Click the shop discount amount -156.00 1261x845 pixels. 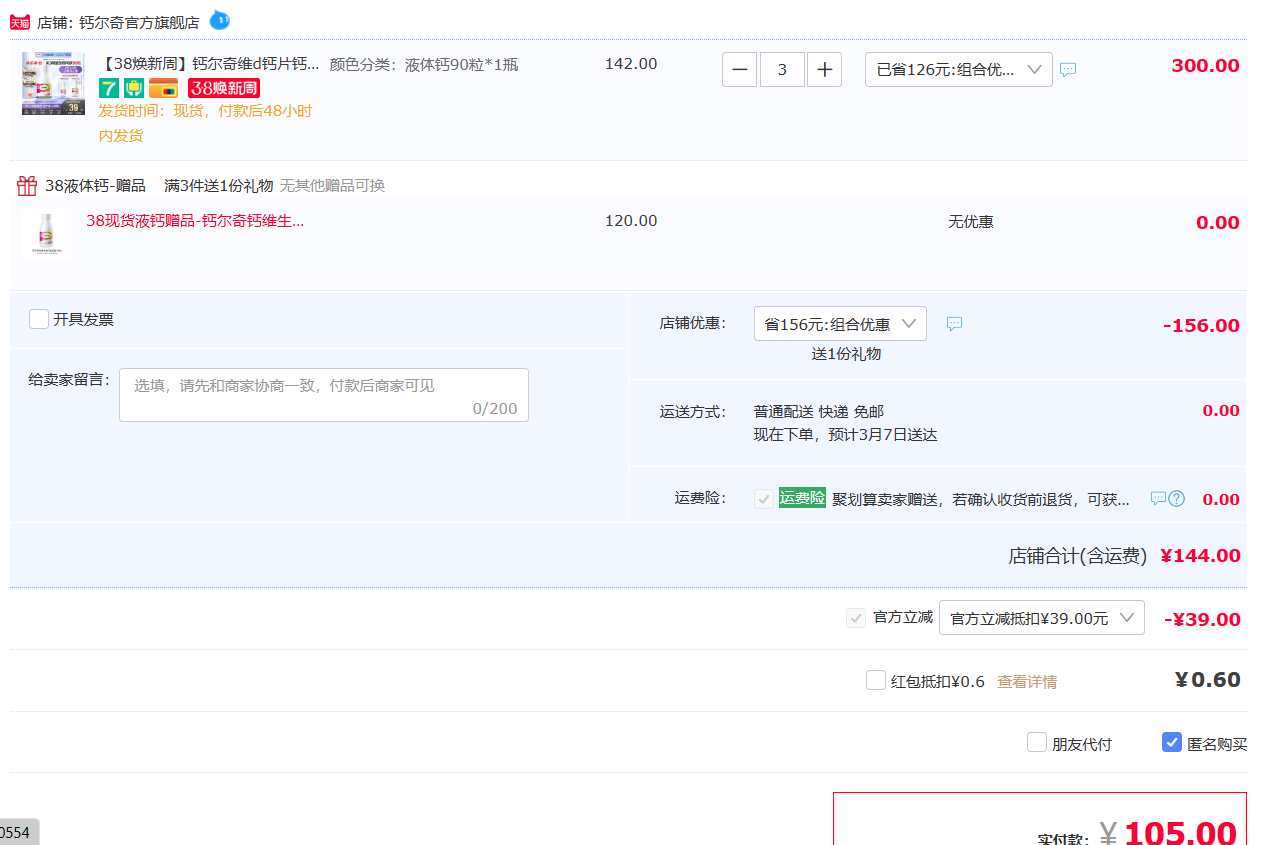pyautogui.click(x=1201, y=326)
